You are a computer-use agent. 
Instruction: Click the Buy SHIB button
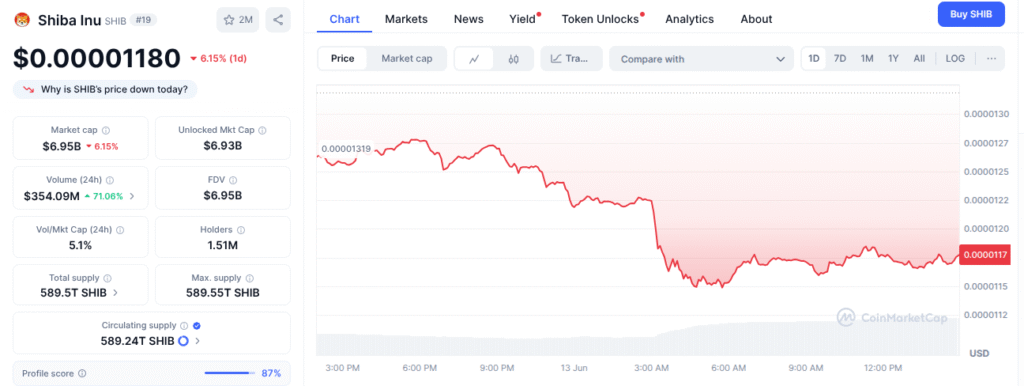[x=971, y=14]
